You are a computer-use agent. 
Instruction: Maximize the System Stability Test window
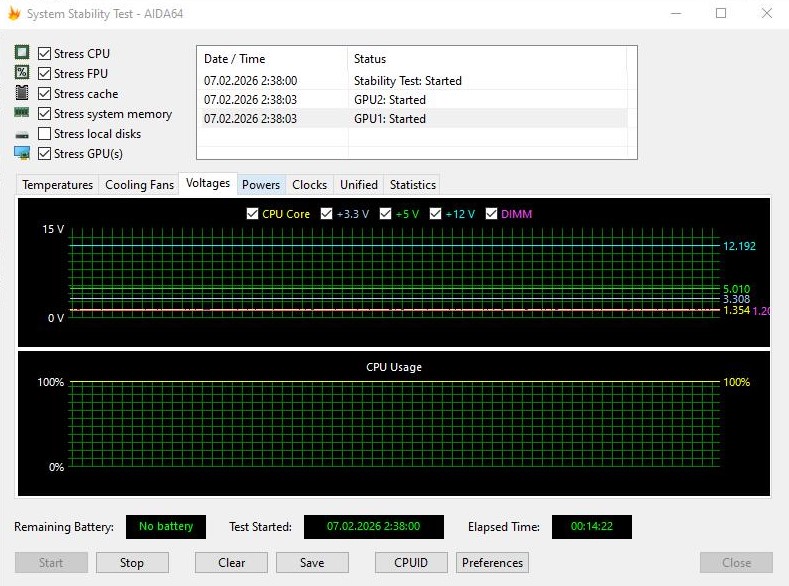click(721, 14)
